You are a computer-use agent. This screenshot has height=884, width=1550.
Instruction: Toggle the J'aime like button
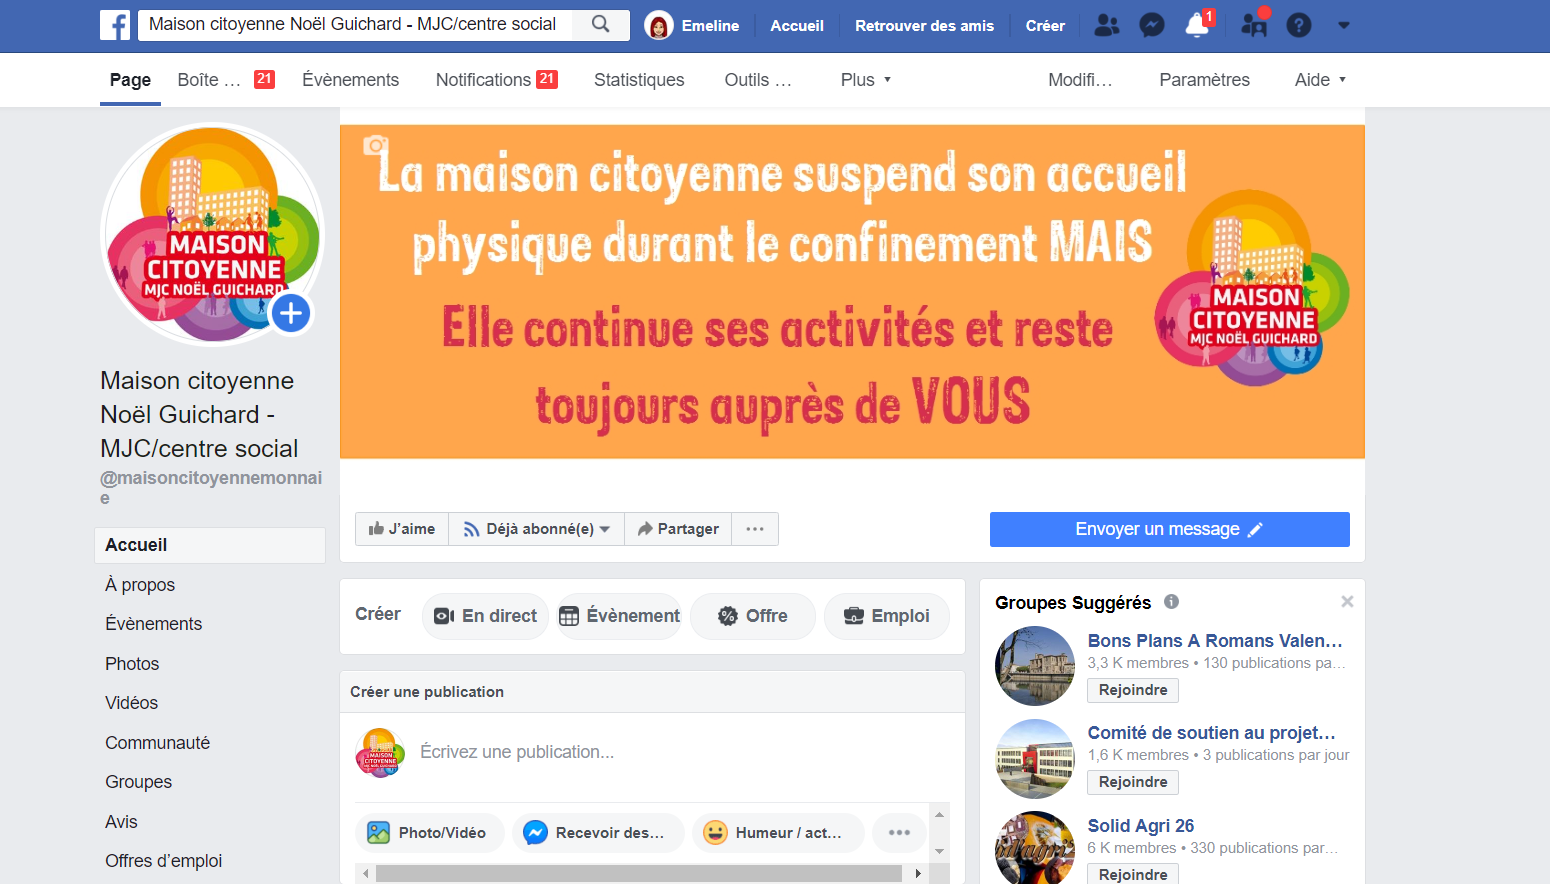(402, 529)
